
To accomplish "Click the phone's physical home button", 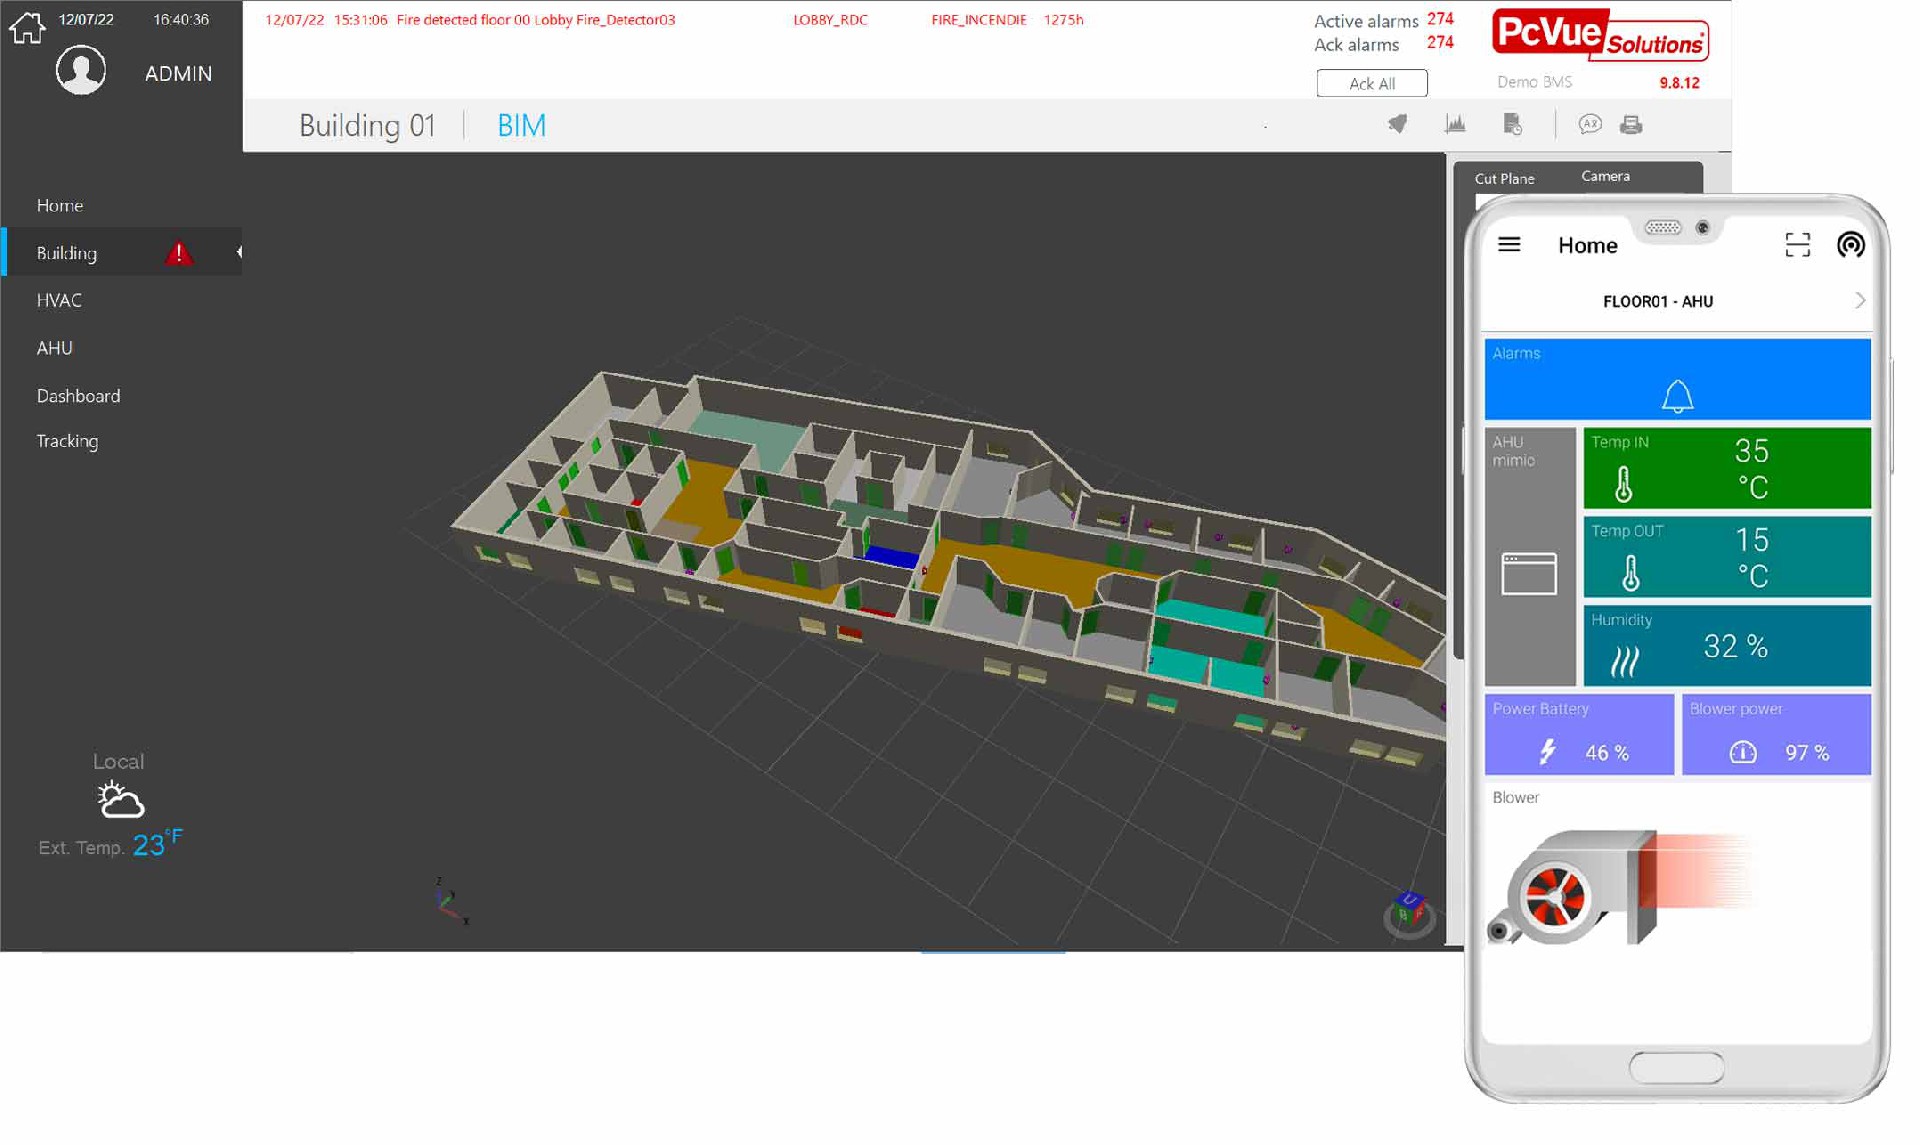I will 1676,1067.
